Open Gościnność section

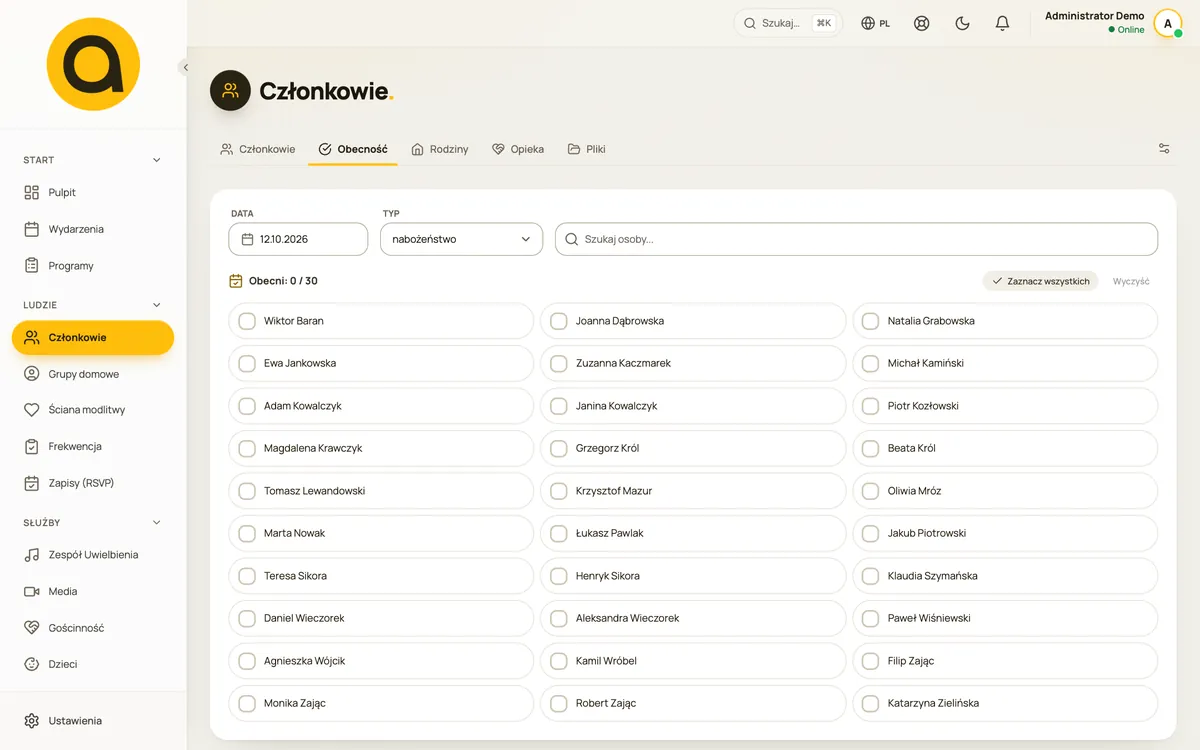93,628
